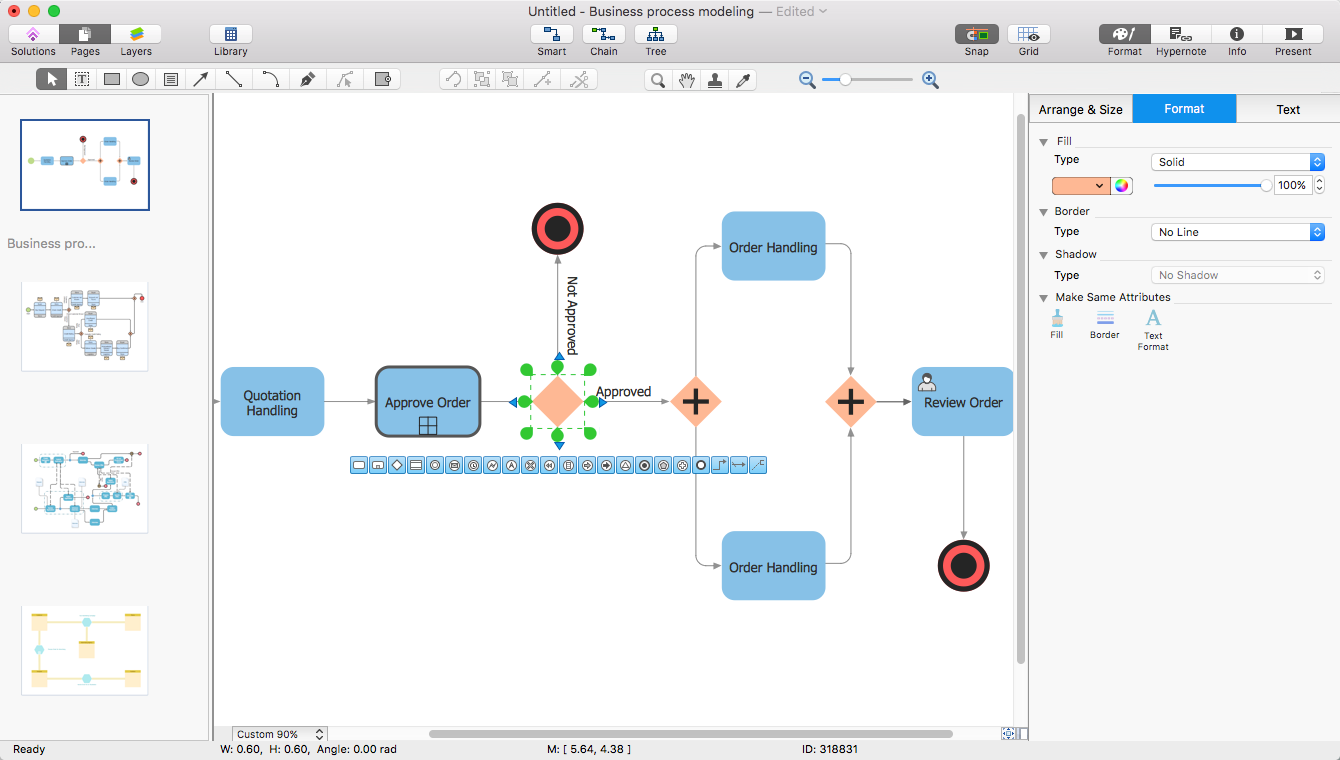The width and height of the screenshot is (1340, 760).
Task: Select the hand pan tool
Action: [x=686, y=80]
